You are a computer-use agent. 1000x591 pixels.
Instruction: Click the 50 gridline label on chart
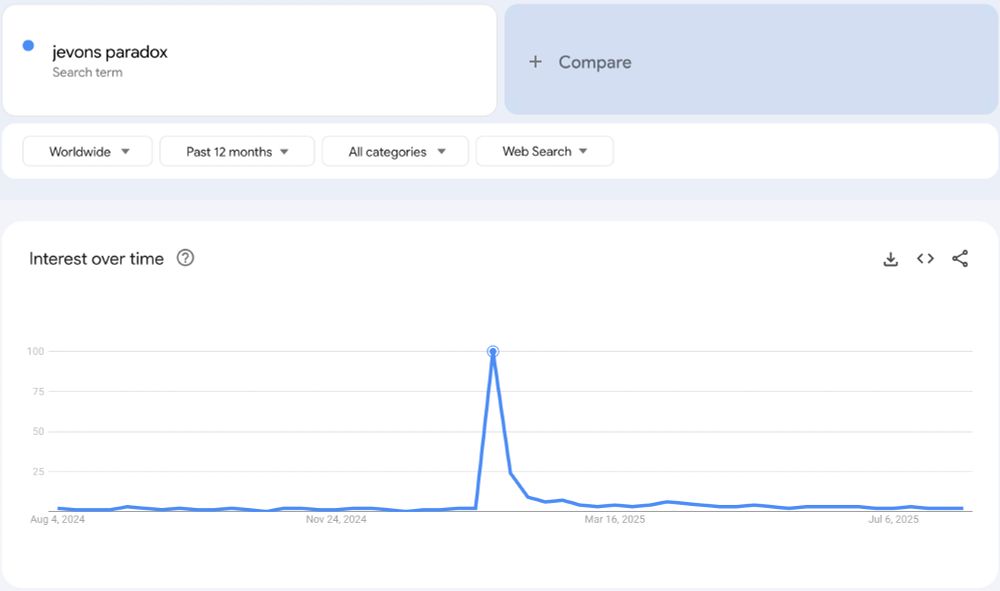click(38, 432)
